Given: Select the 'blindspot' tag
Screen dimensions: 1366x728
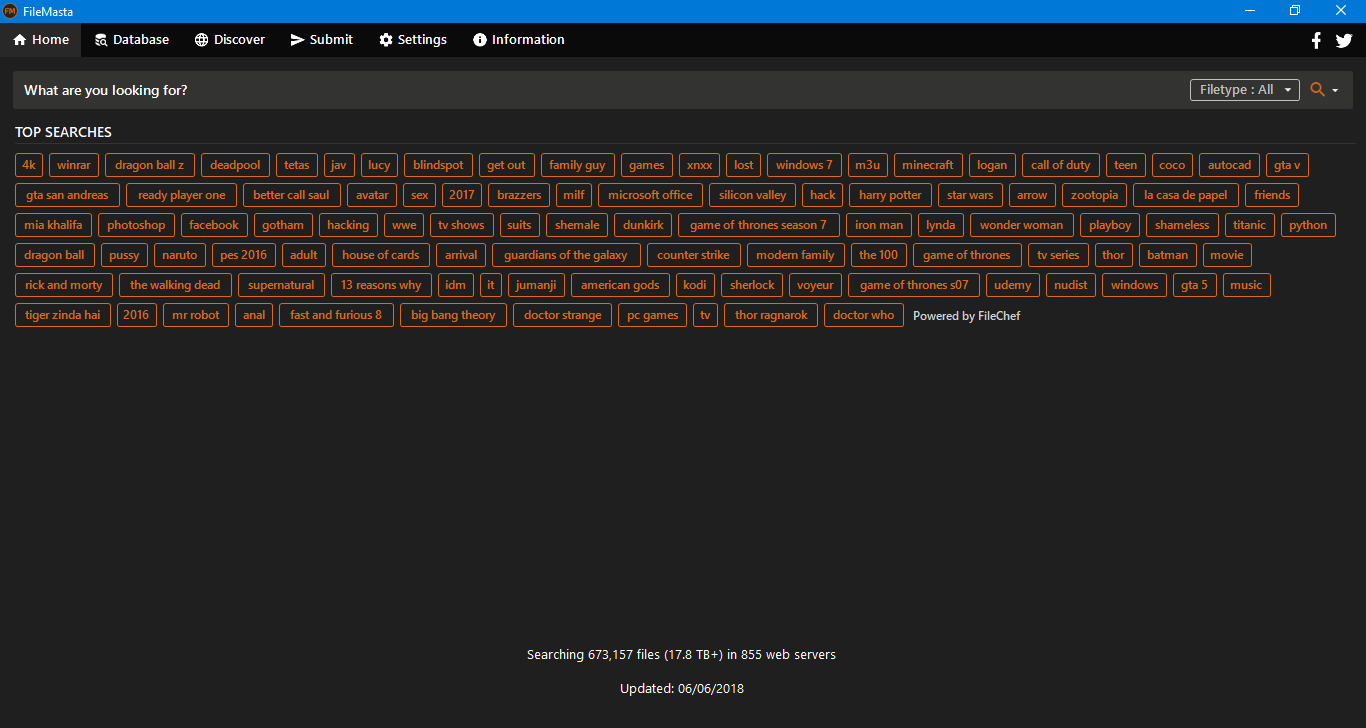Looking at the screenshot, I should click(438, 165).
